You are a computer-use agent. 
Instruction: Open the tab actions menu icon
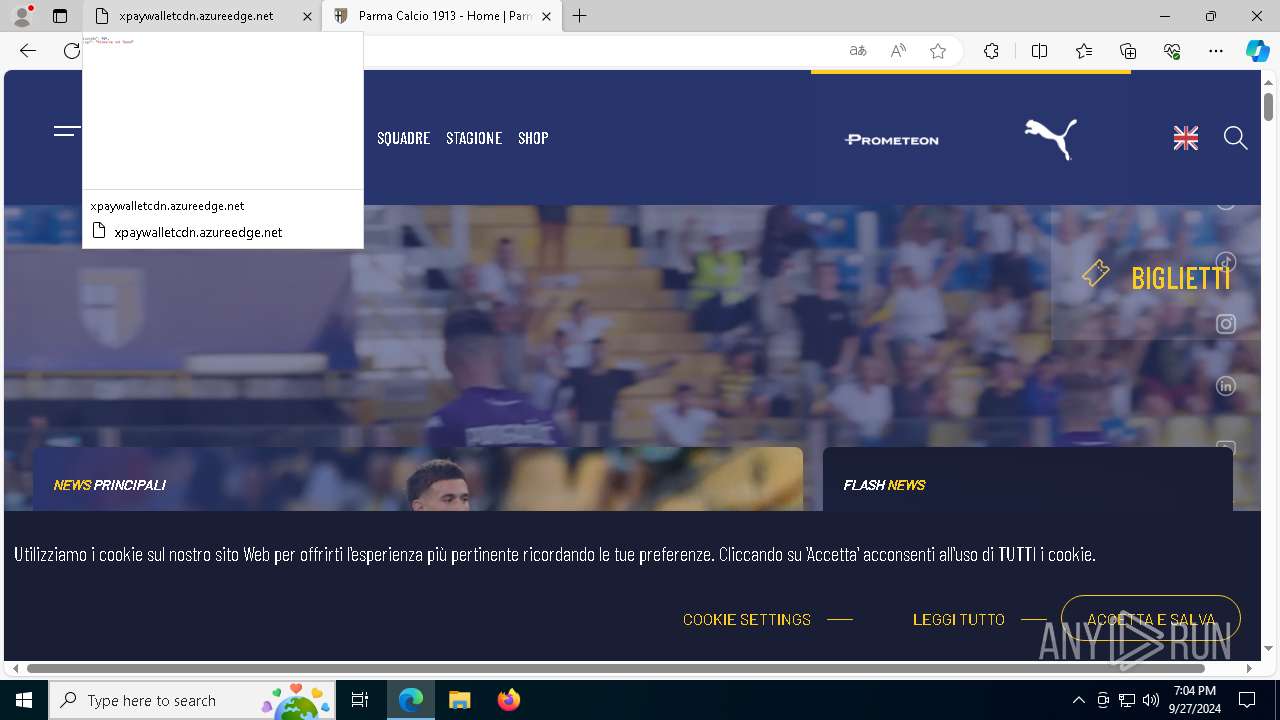tap(60, 16)
